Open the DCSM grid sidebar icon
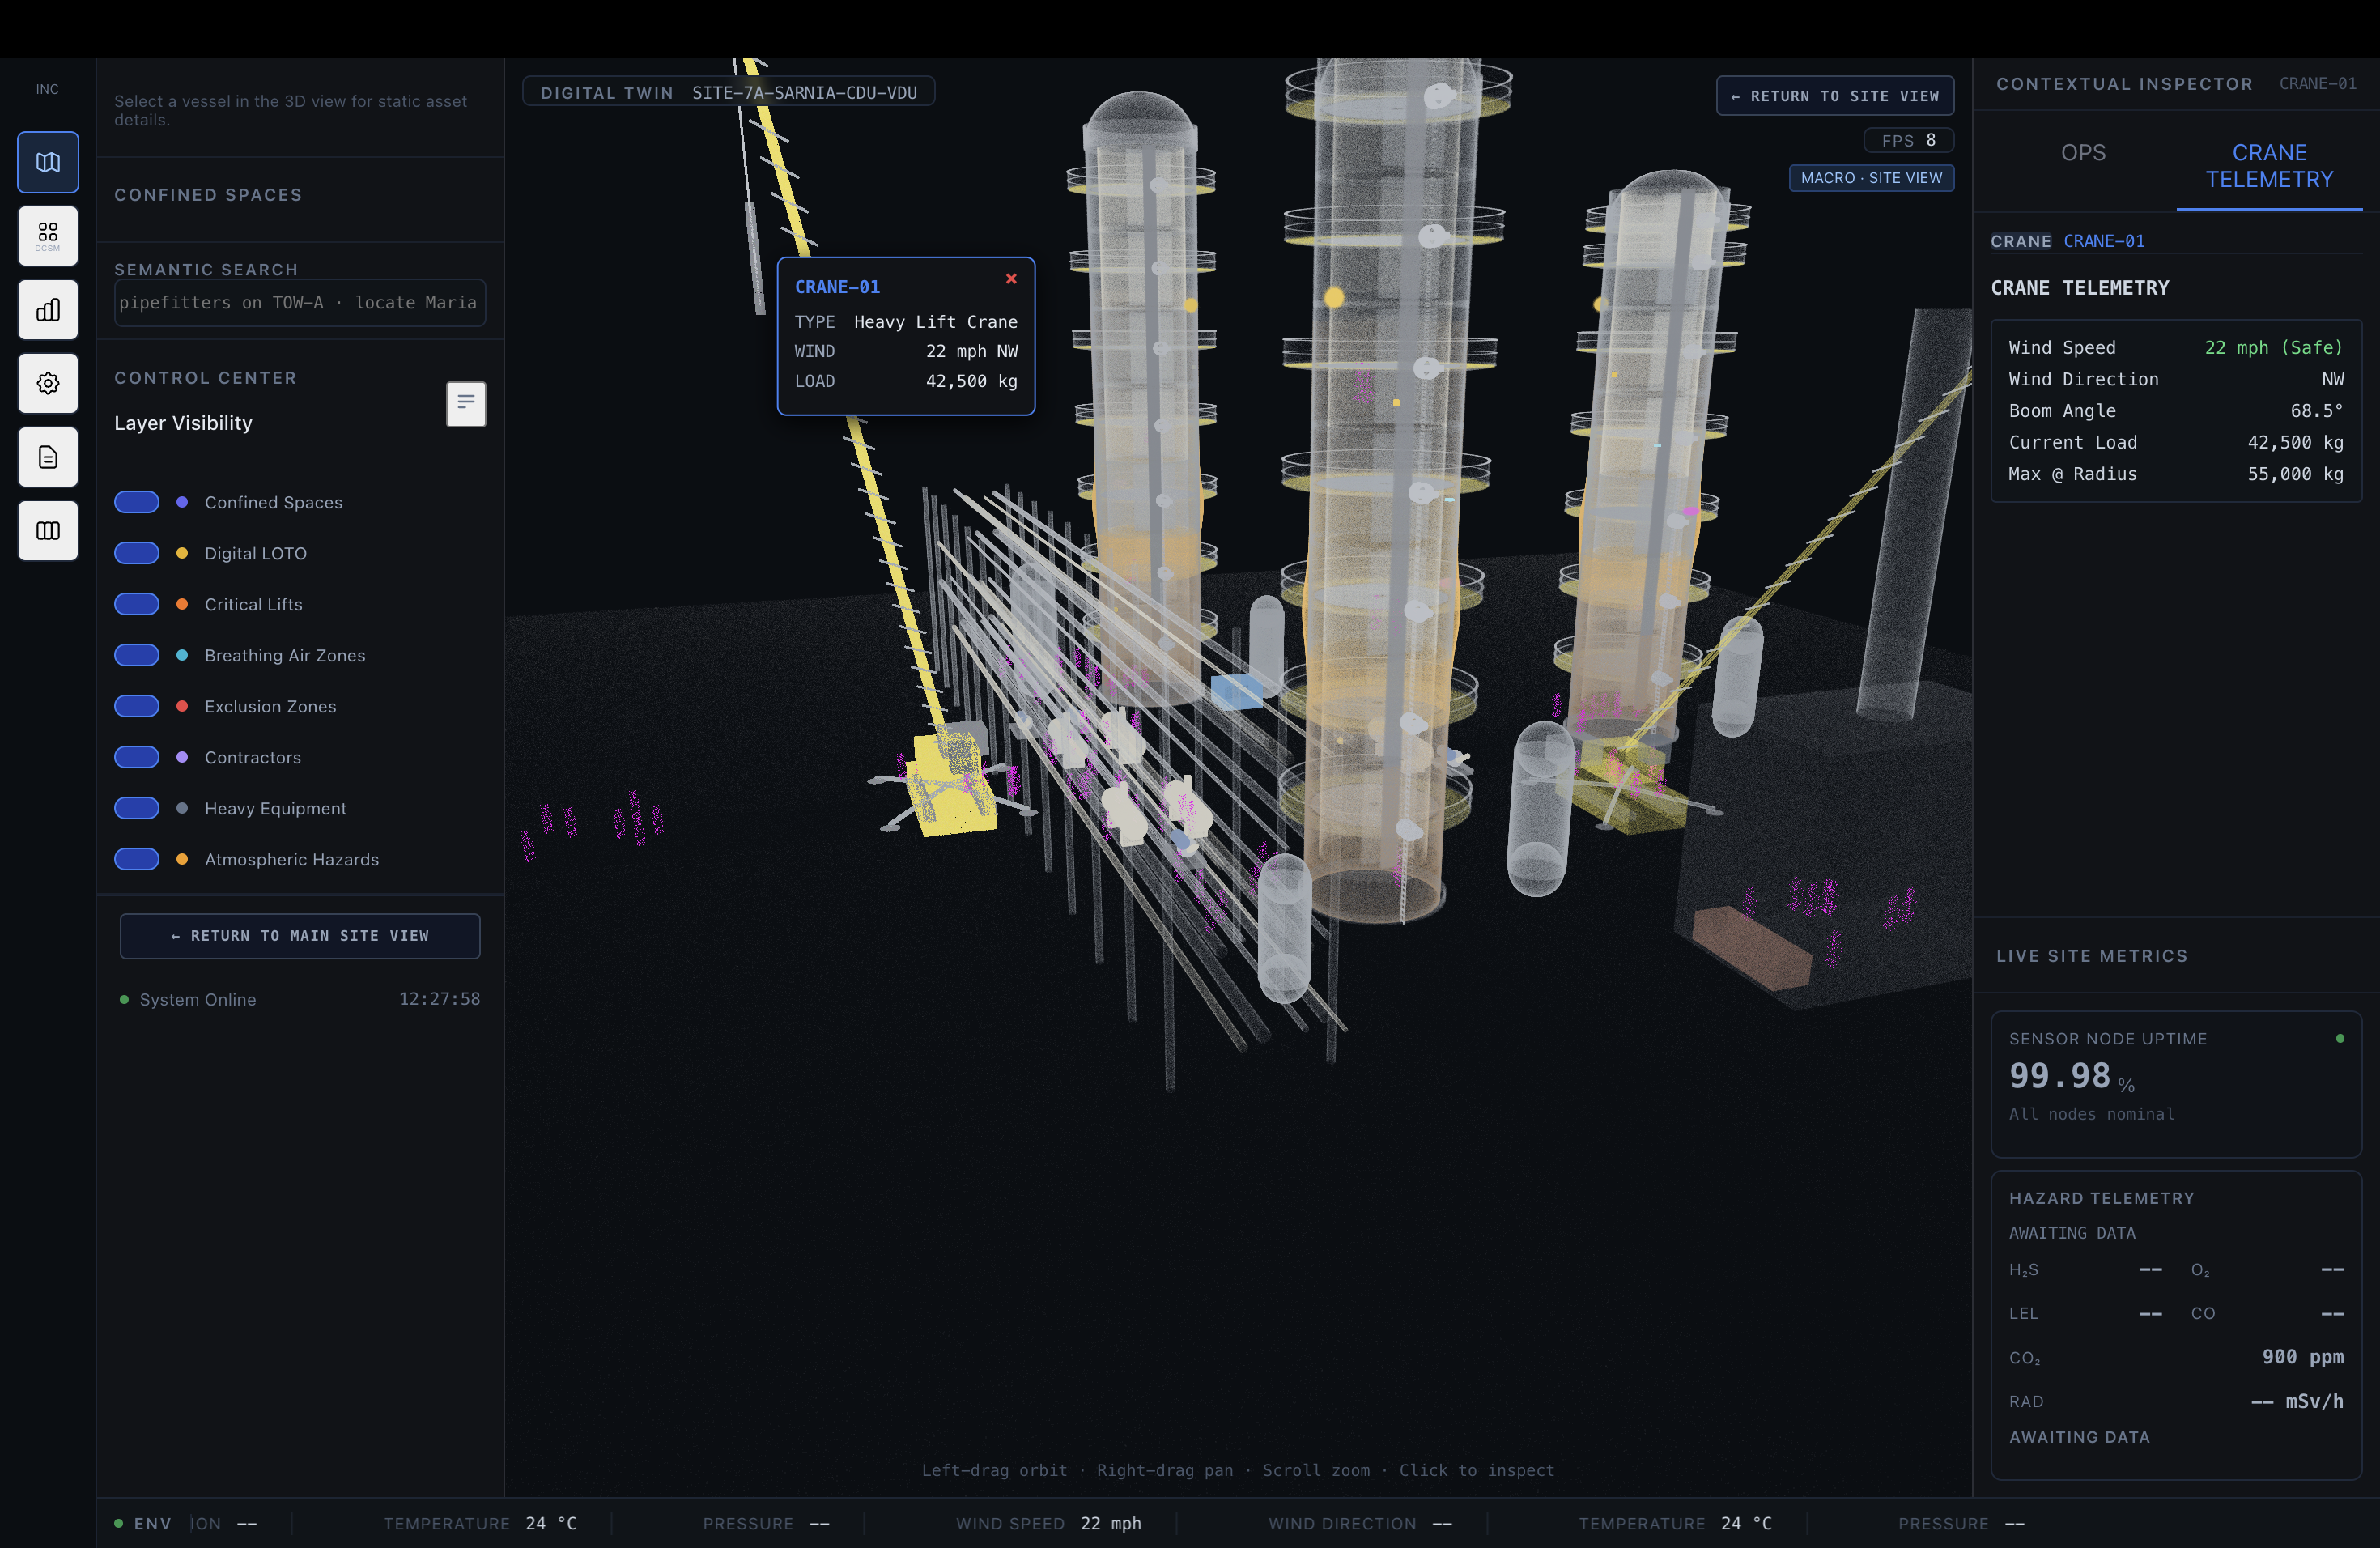 click(48, 236)
